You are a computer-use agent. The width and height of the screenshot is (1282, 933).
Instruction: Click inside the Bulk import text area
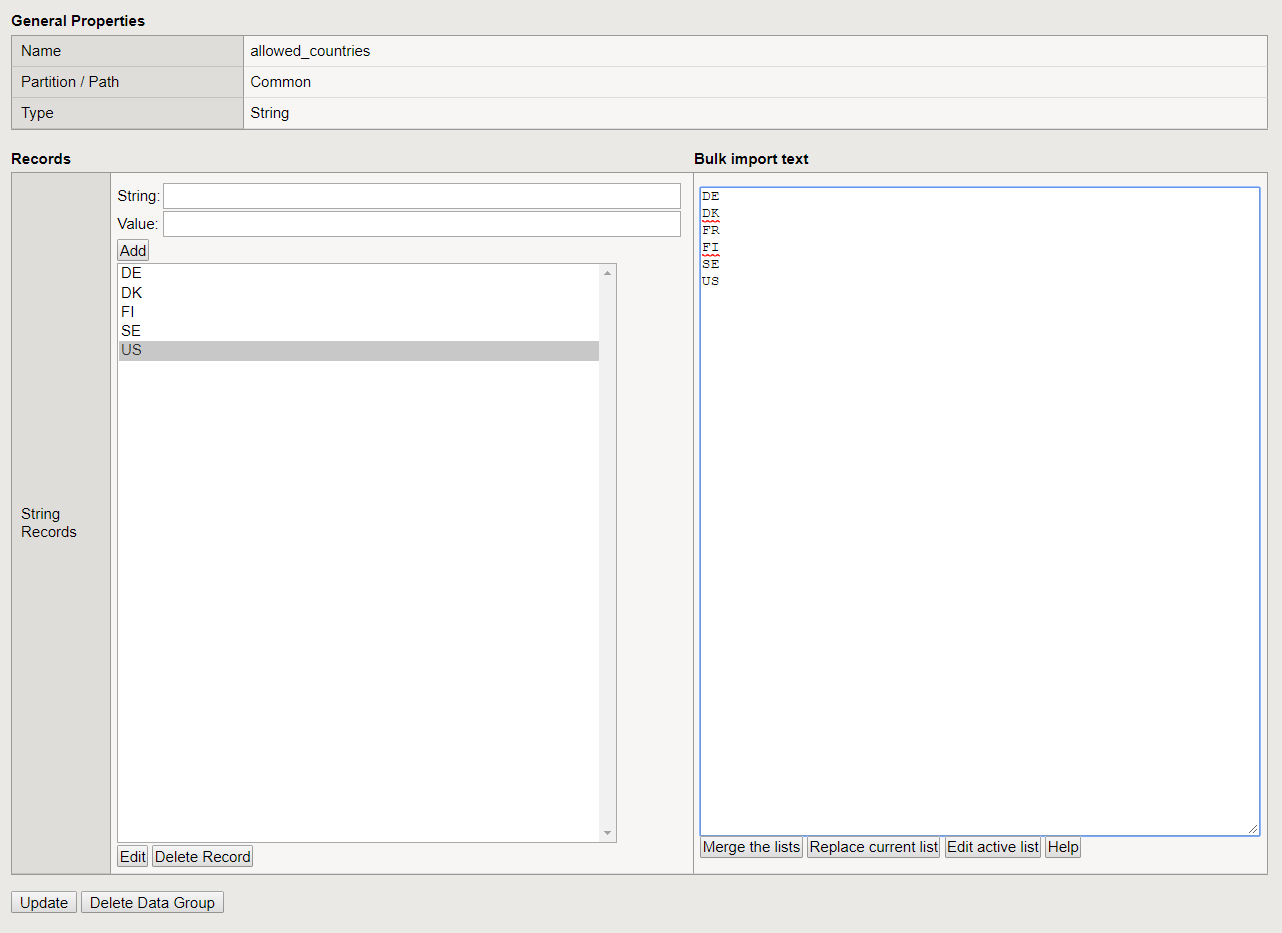tap(980, 511)
